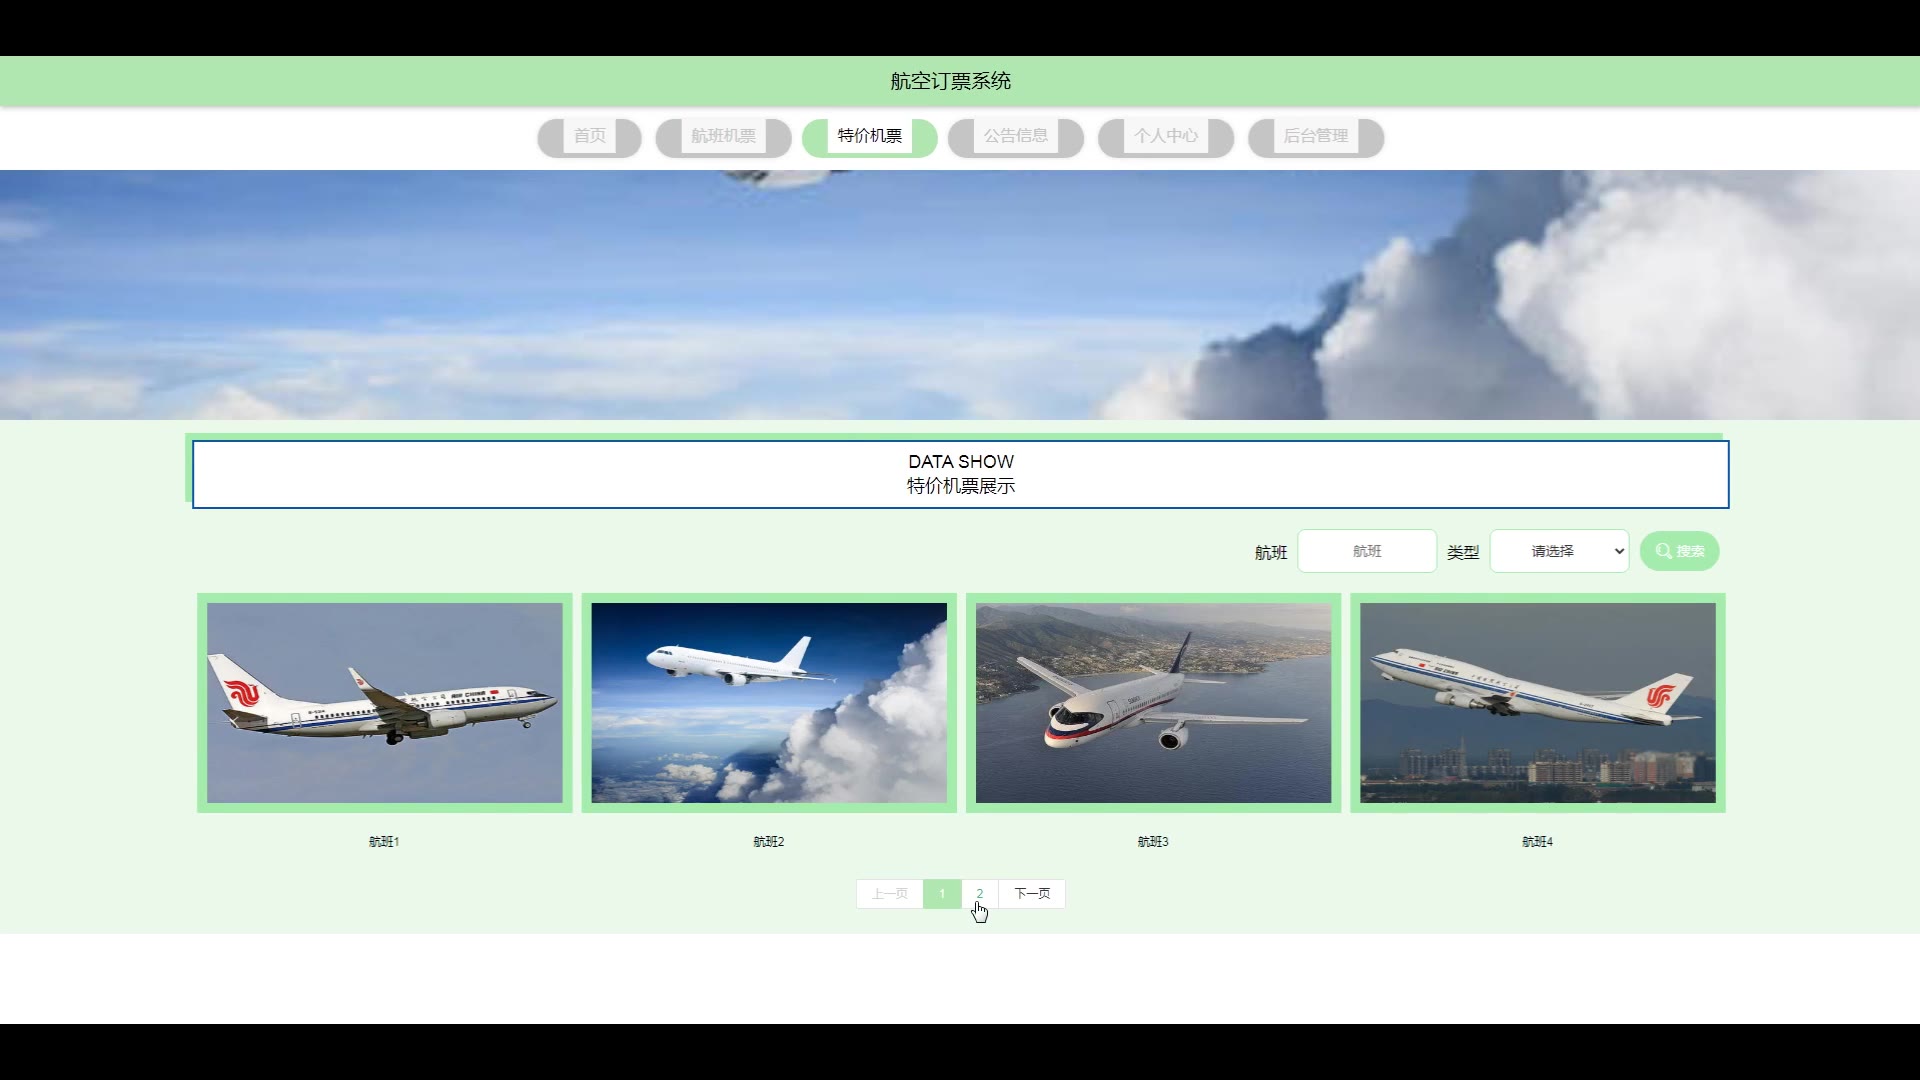The height and width of the screenshot is (1080, 1920).
Task: Click the 航班 search input field
Action: [1366, 551]
